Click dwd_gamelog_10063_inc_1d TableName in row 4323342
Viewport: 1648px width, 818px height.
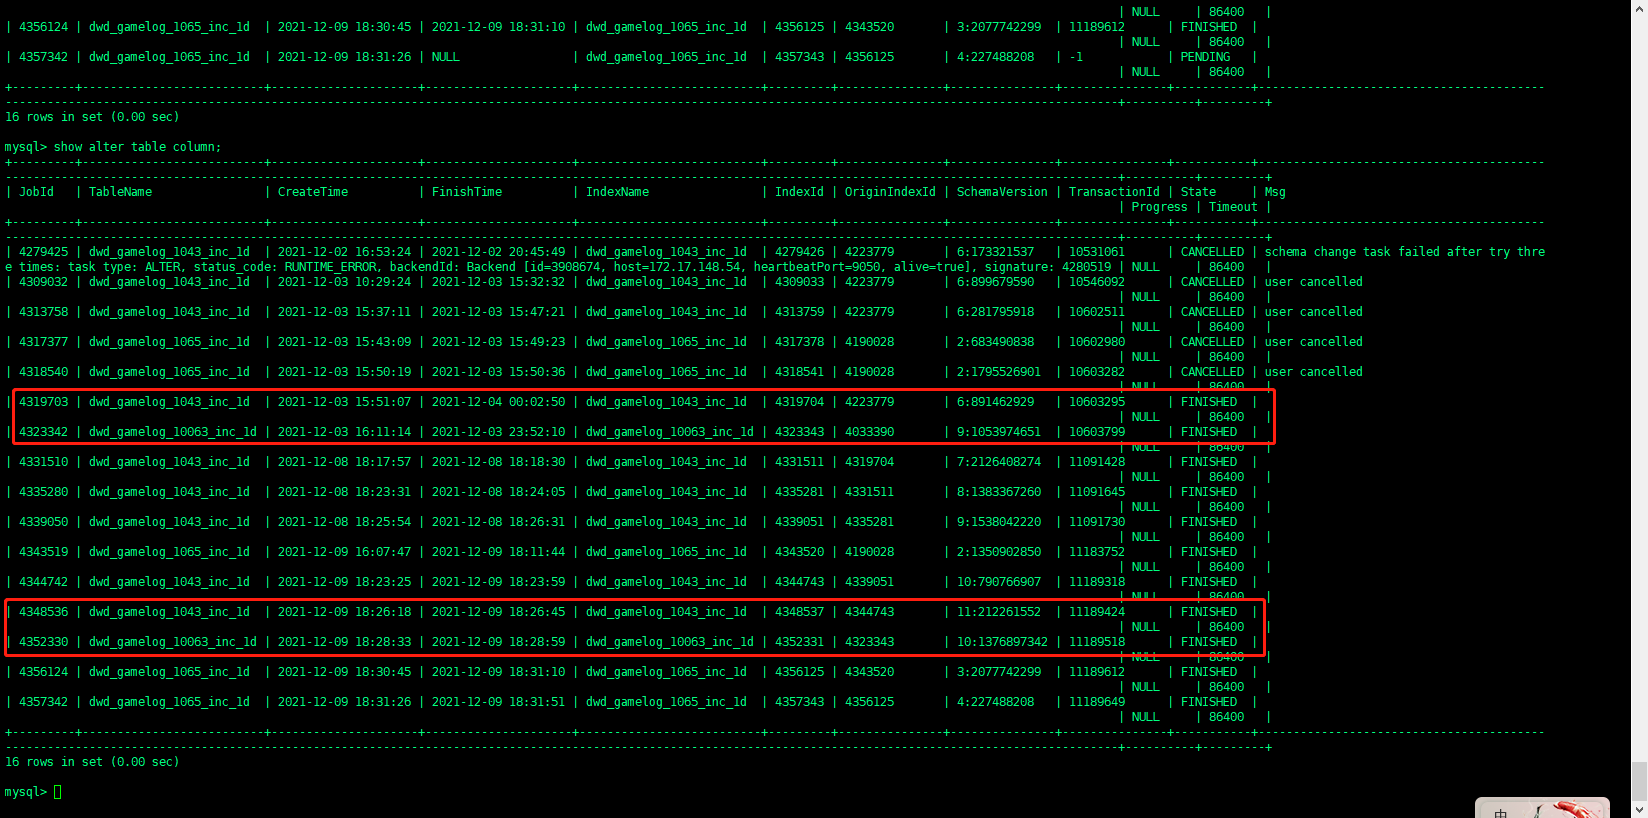tap(172, 432)
